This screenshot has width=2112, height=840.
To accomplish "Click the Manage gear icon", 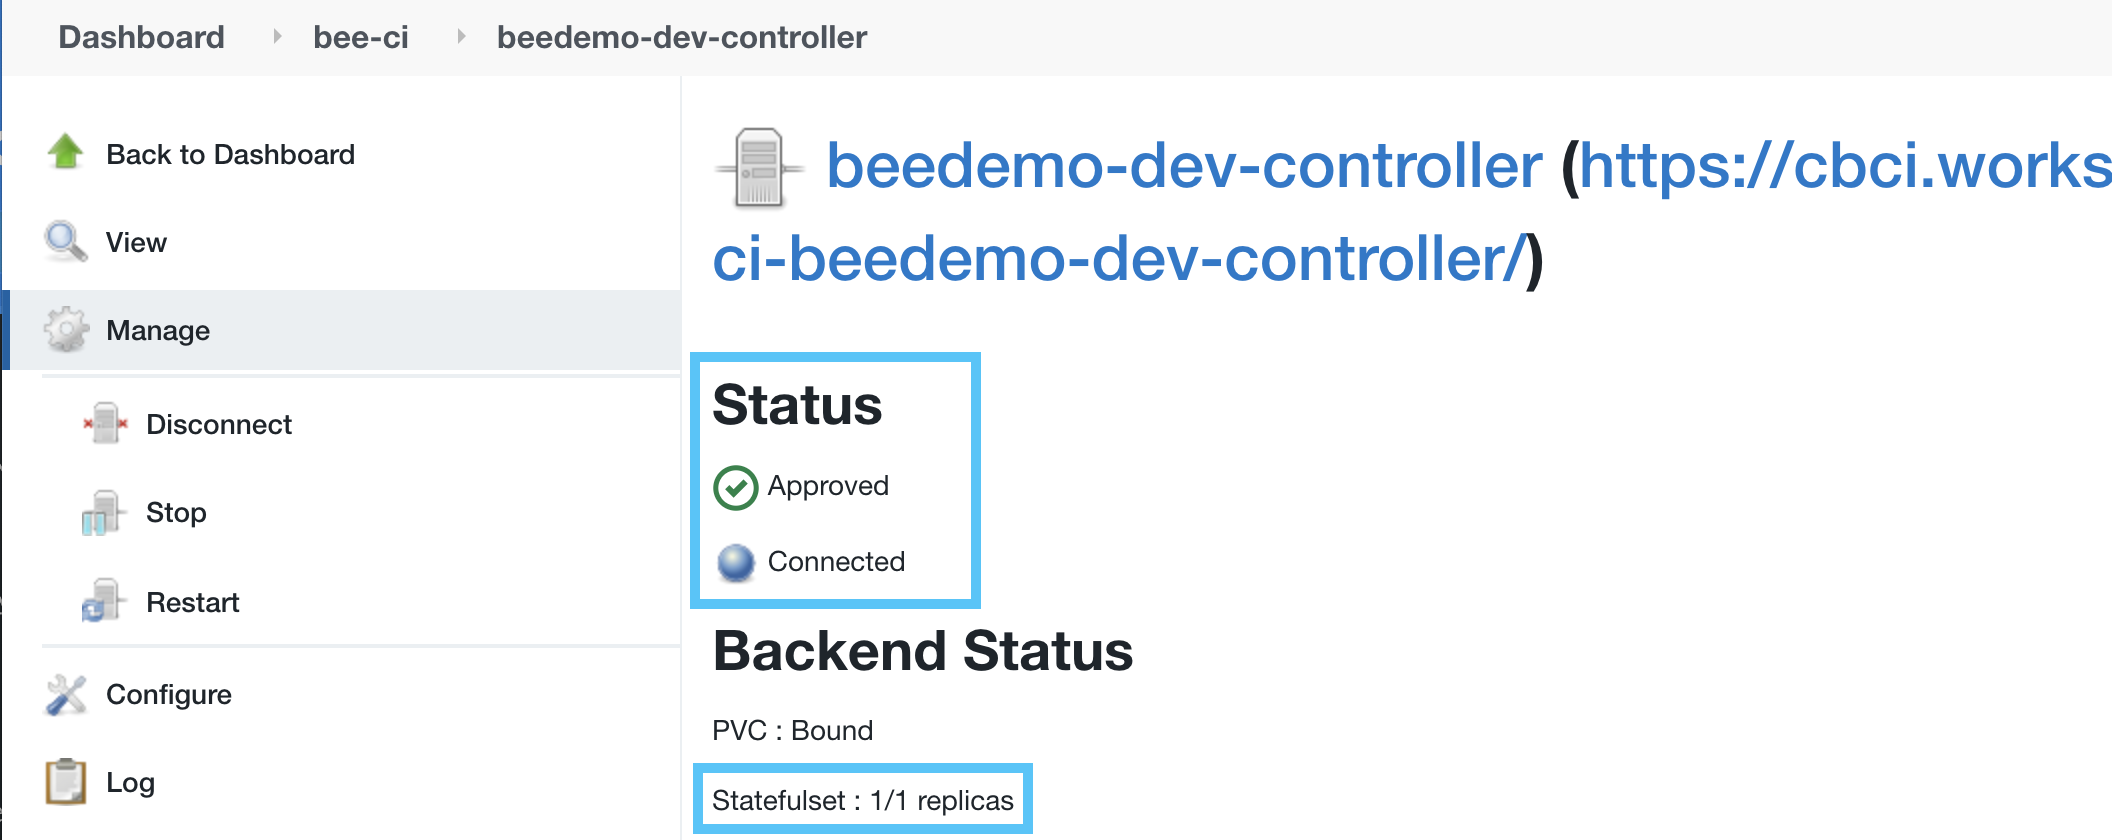I will click(64, 330).
